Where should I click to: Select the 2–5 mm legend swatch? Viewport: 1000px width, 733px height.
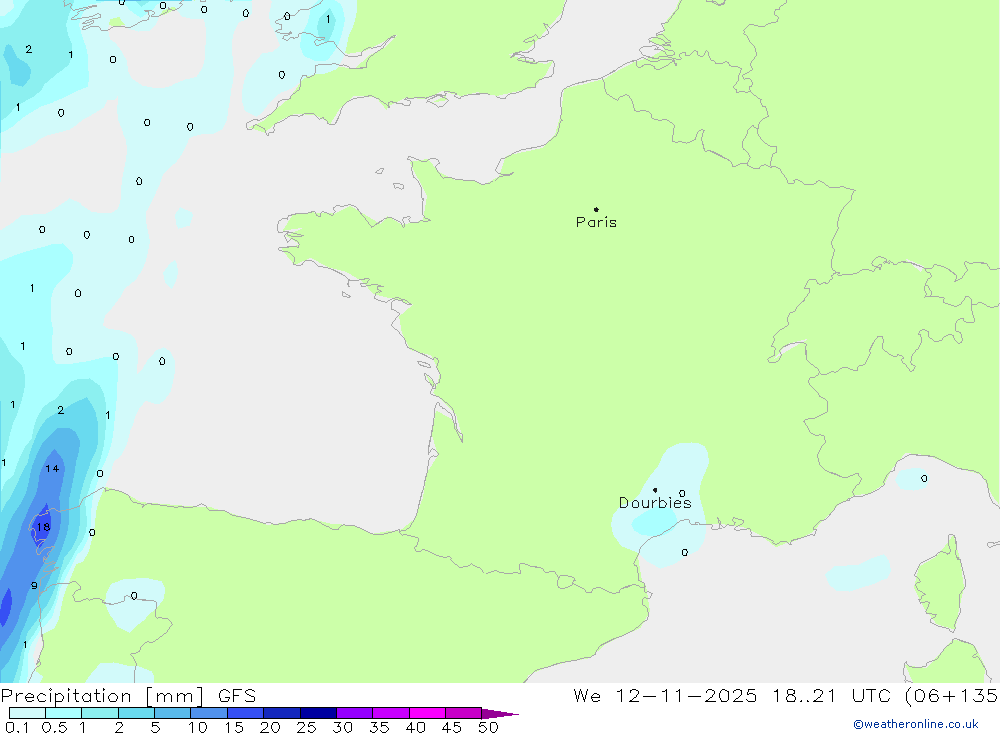pos(136,713)
